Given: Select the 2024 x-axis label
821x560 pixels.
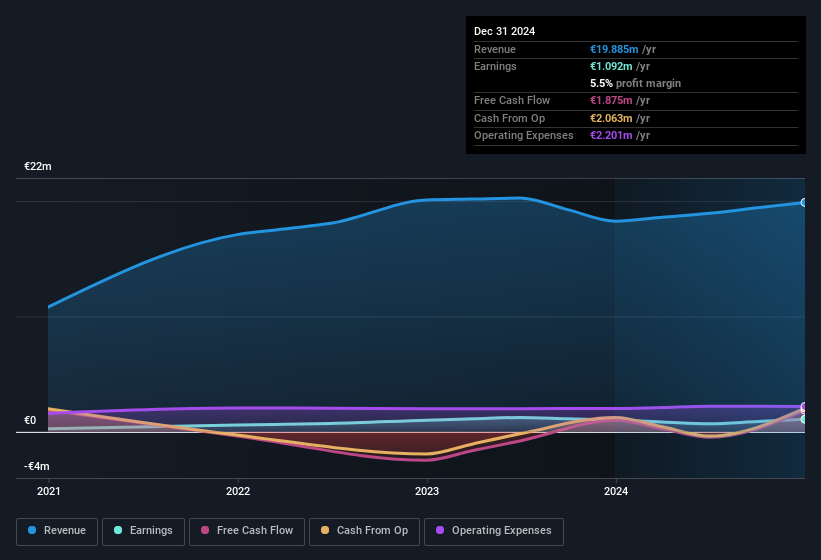Looking at the screenshot, I should [616, 491].
